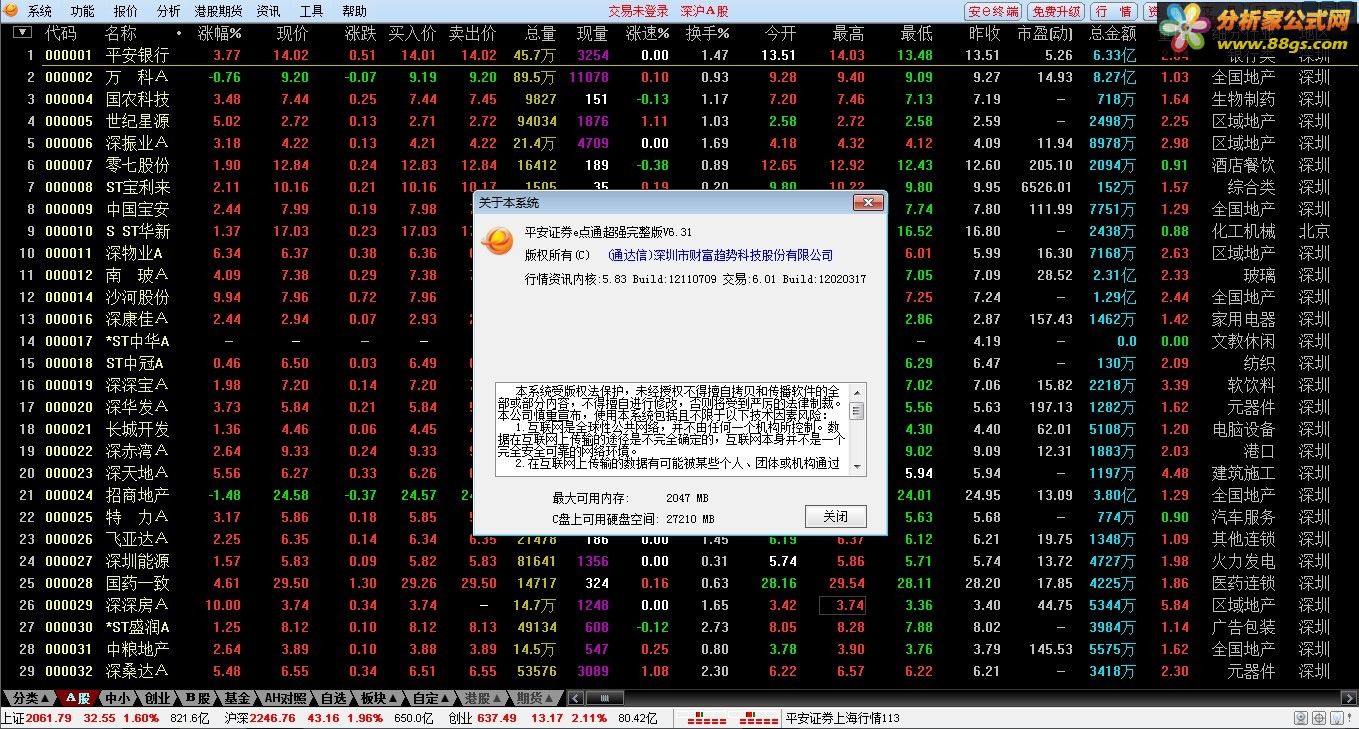Screen dimensions: 1359x729
Task: Sort by the 涨幅% column header
Action: tap(220, 33)
